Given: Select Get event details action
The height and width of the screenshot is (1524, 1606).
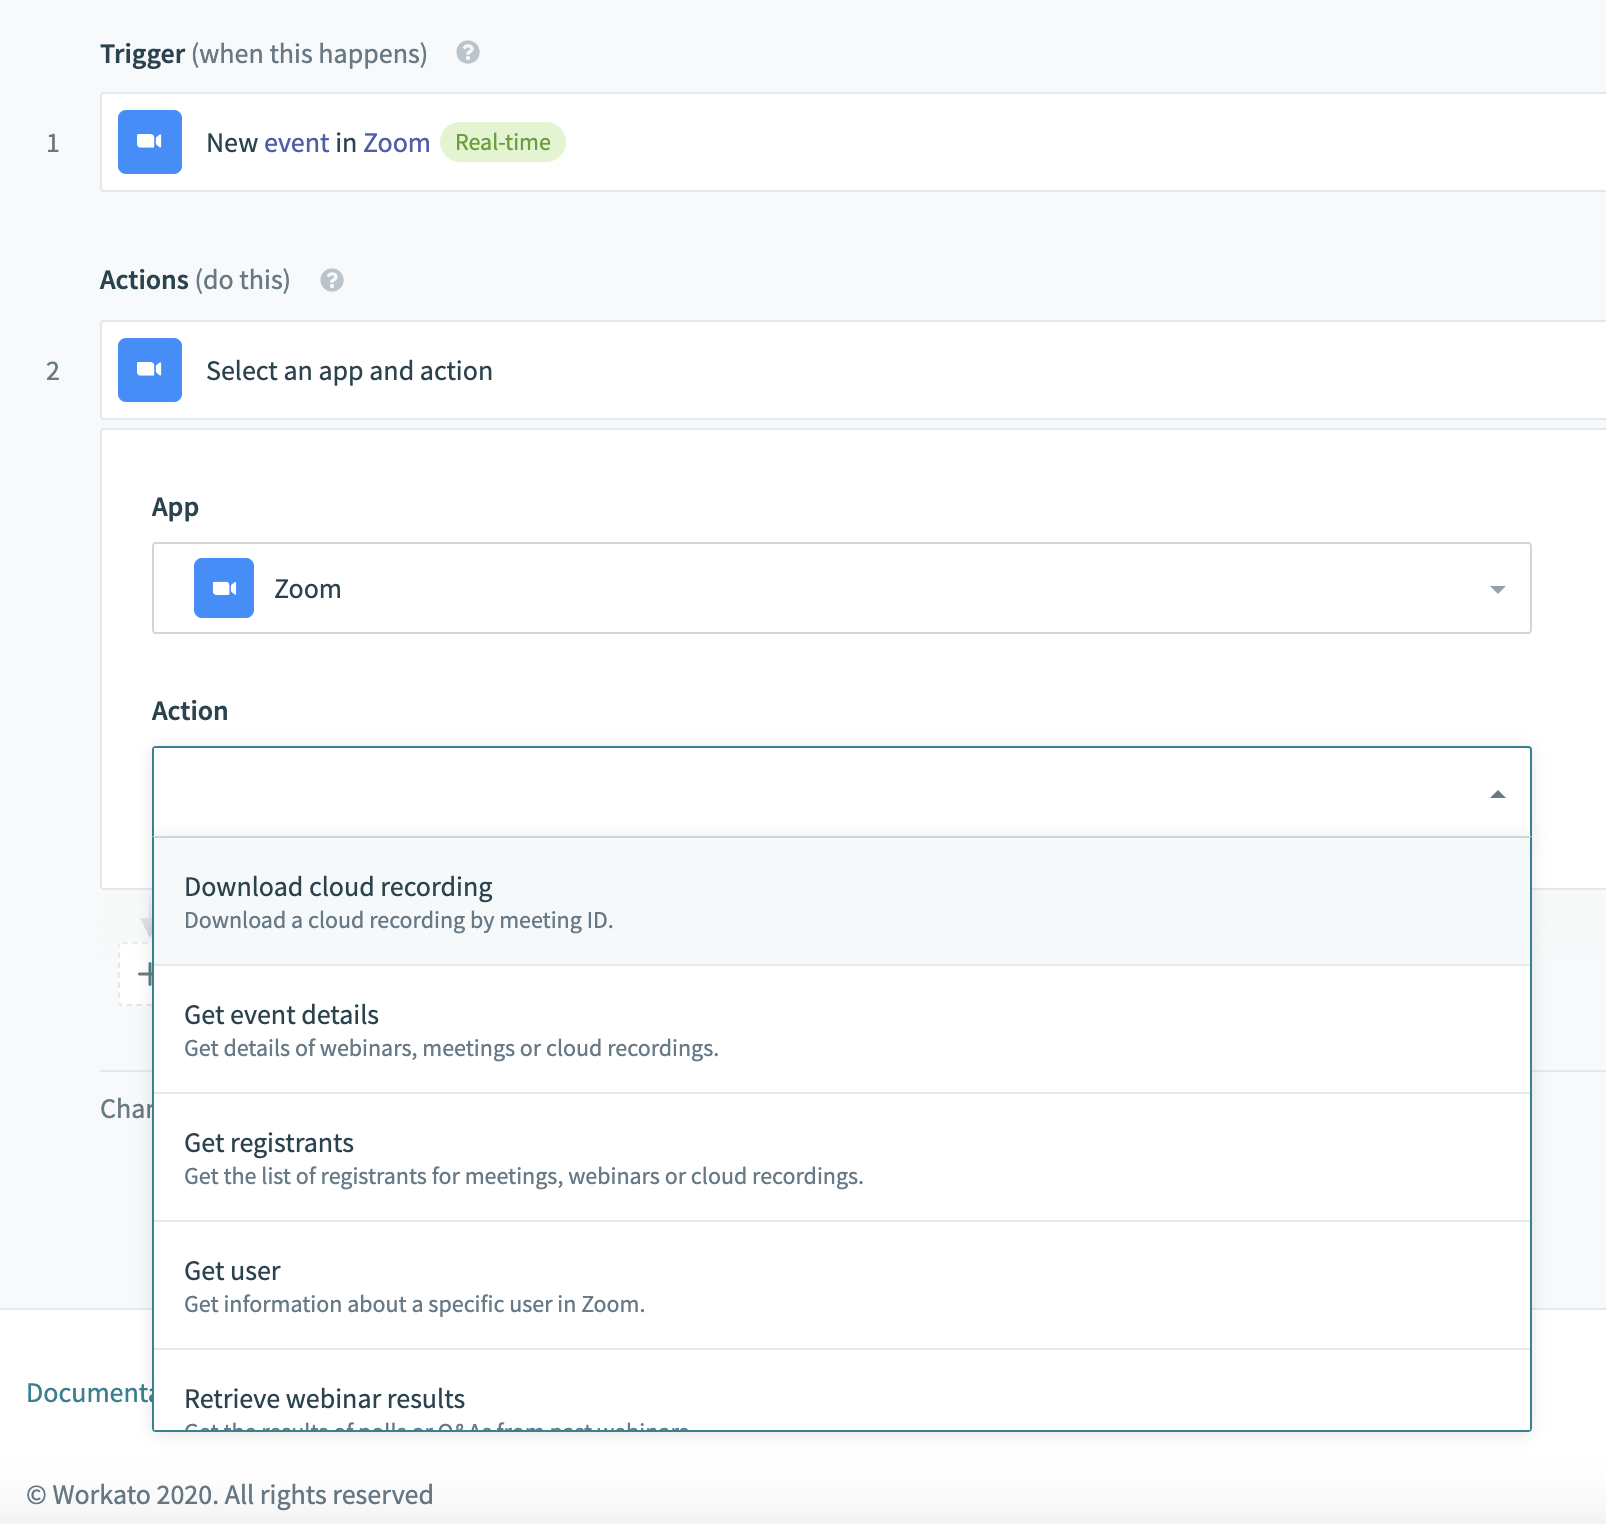Looking at the screenshot, I should (x=841, y=1029).
